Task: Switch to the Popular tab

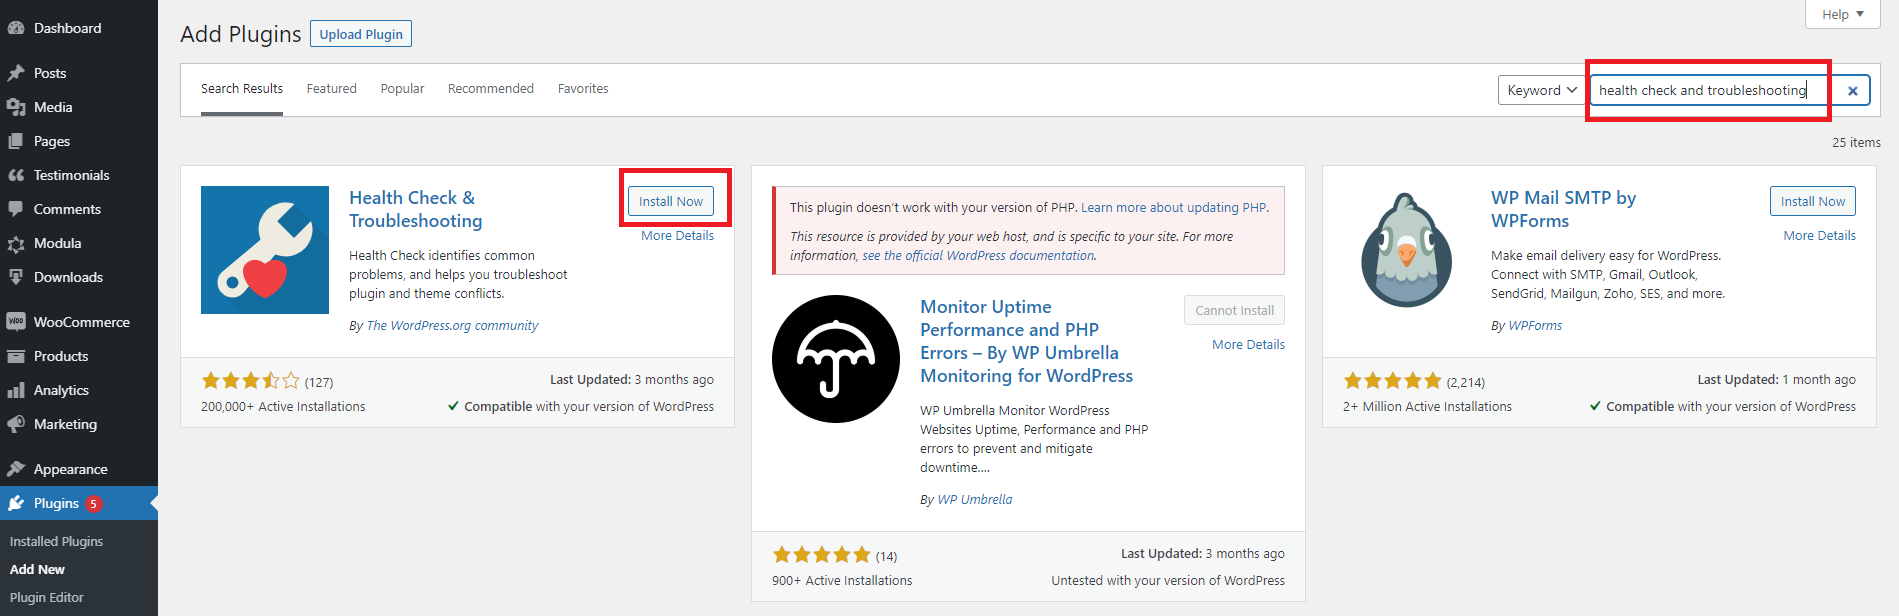Action: (402, 89)
